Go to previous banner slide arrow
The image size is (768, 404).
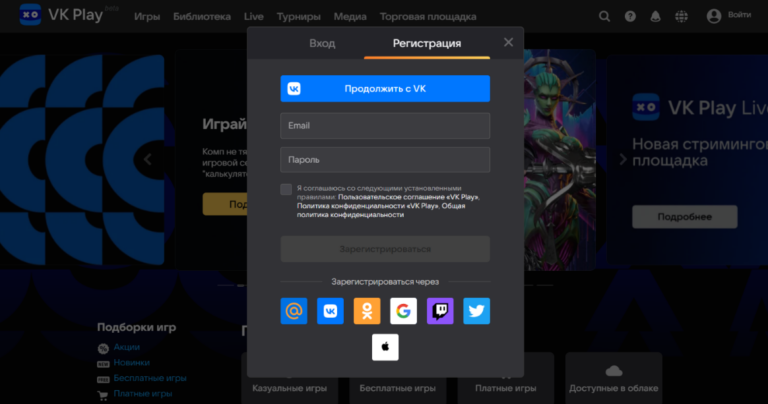[148, 159]
